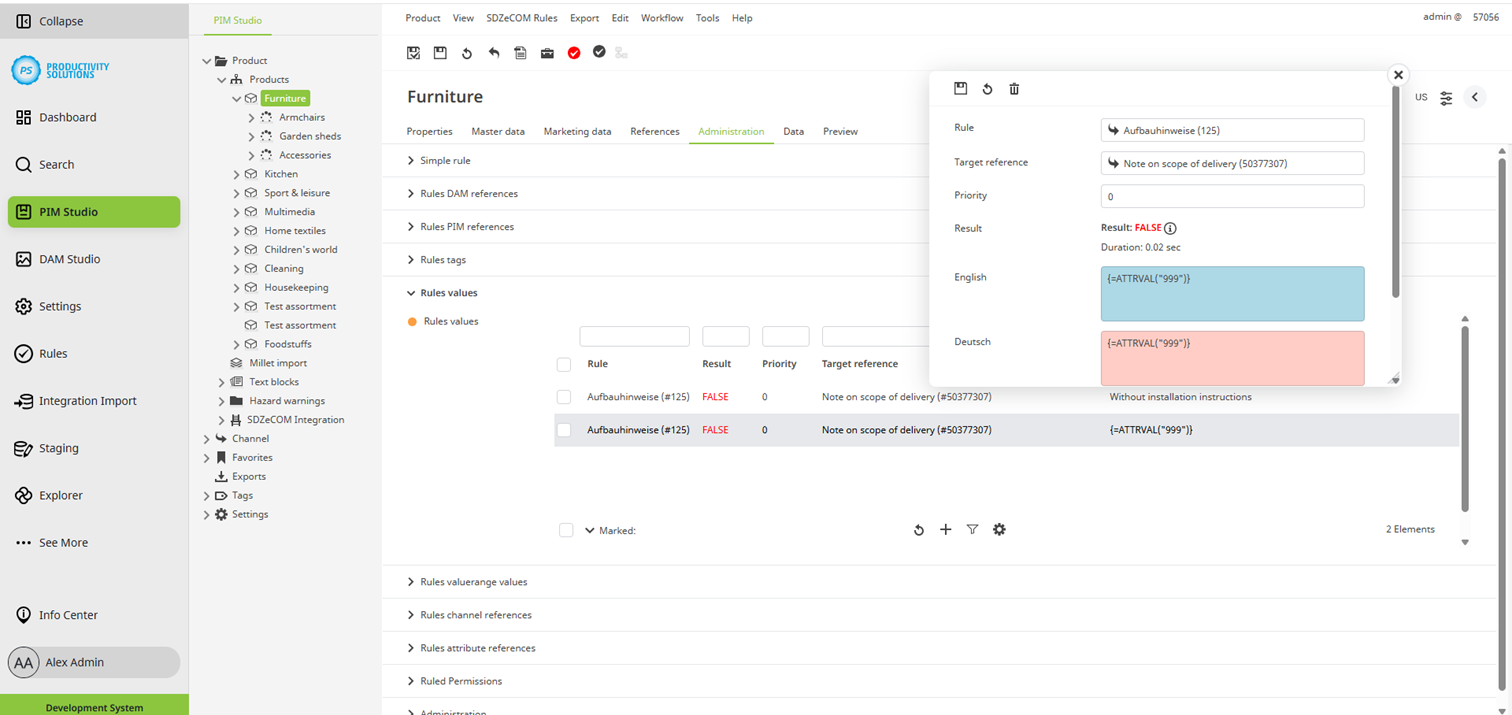Click the briefcase icon in main toolbar
The width and height of the screenshot is (1512, 715).
(547, 53)
